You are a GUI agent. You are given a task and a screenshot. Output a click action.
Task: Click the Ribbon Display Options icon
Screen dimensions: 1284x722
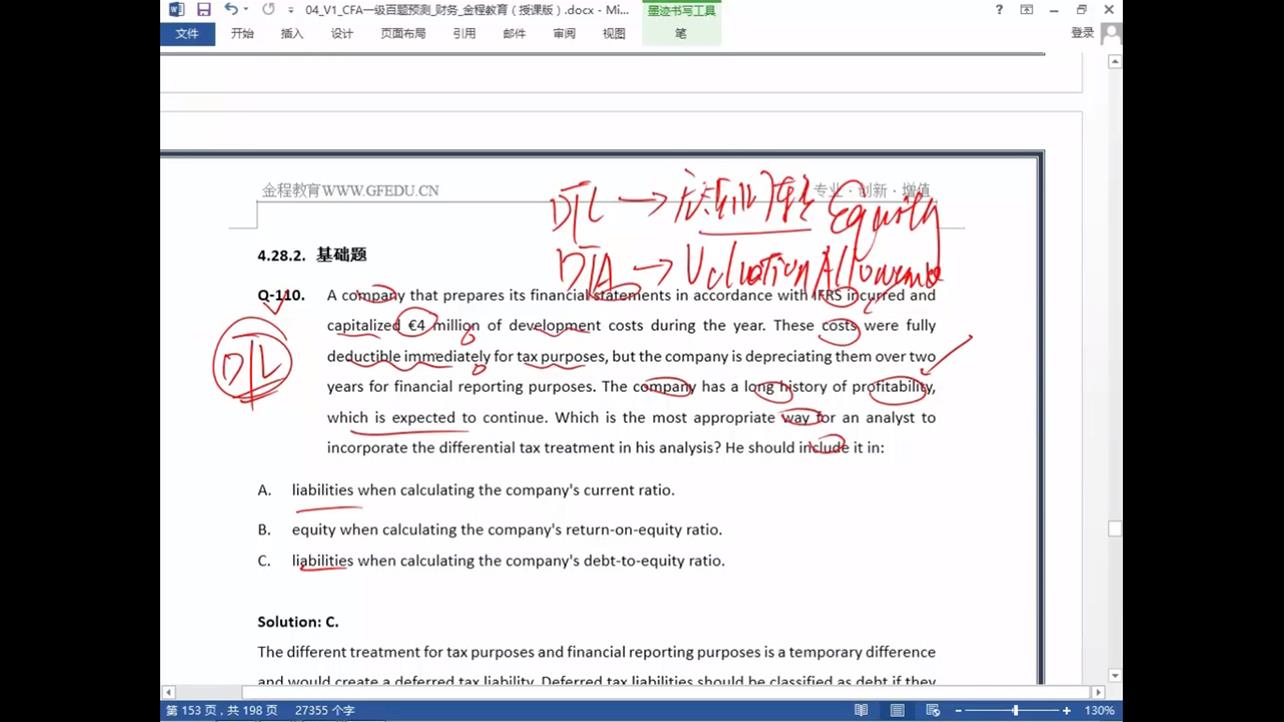tap(1027, 10)
